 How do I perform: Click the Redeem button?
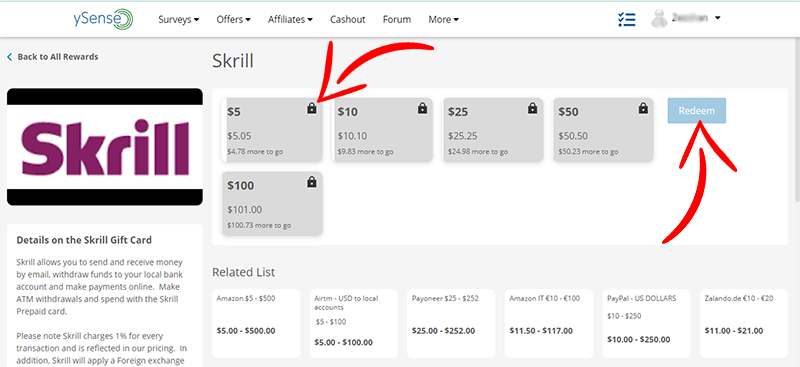pos(696,111)
